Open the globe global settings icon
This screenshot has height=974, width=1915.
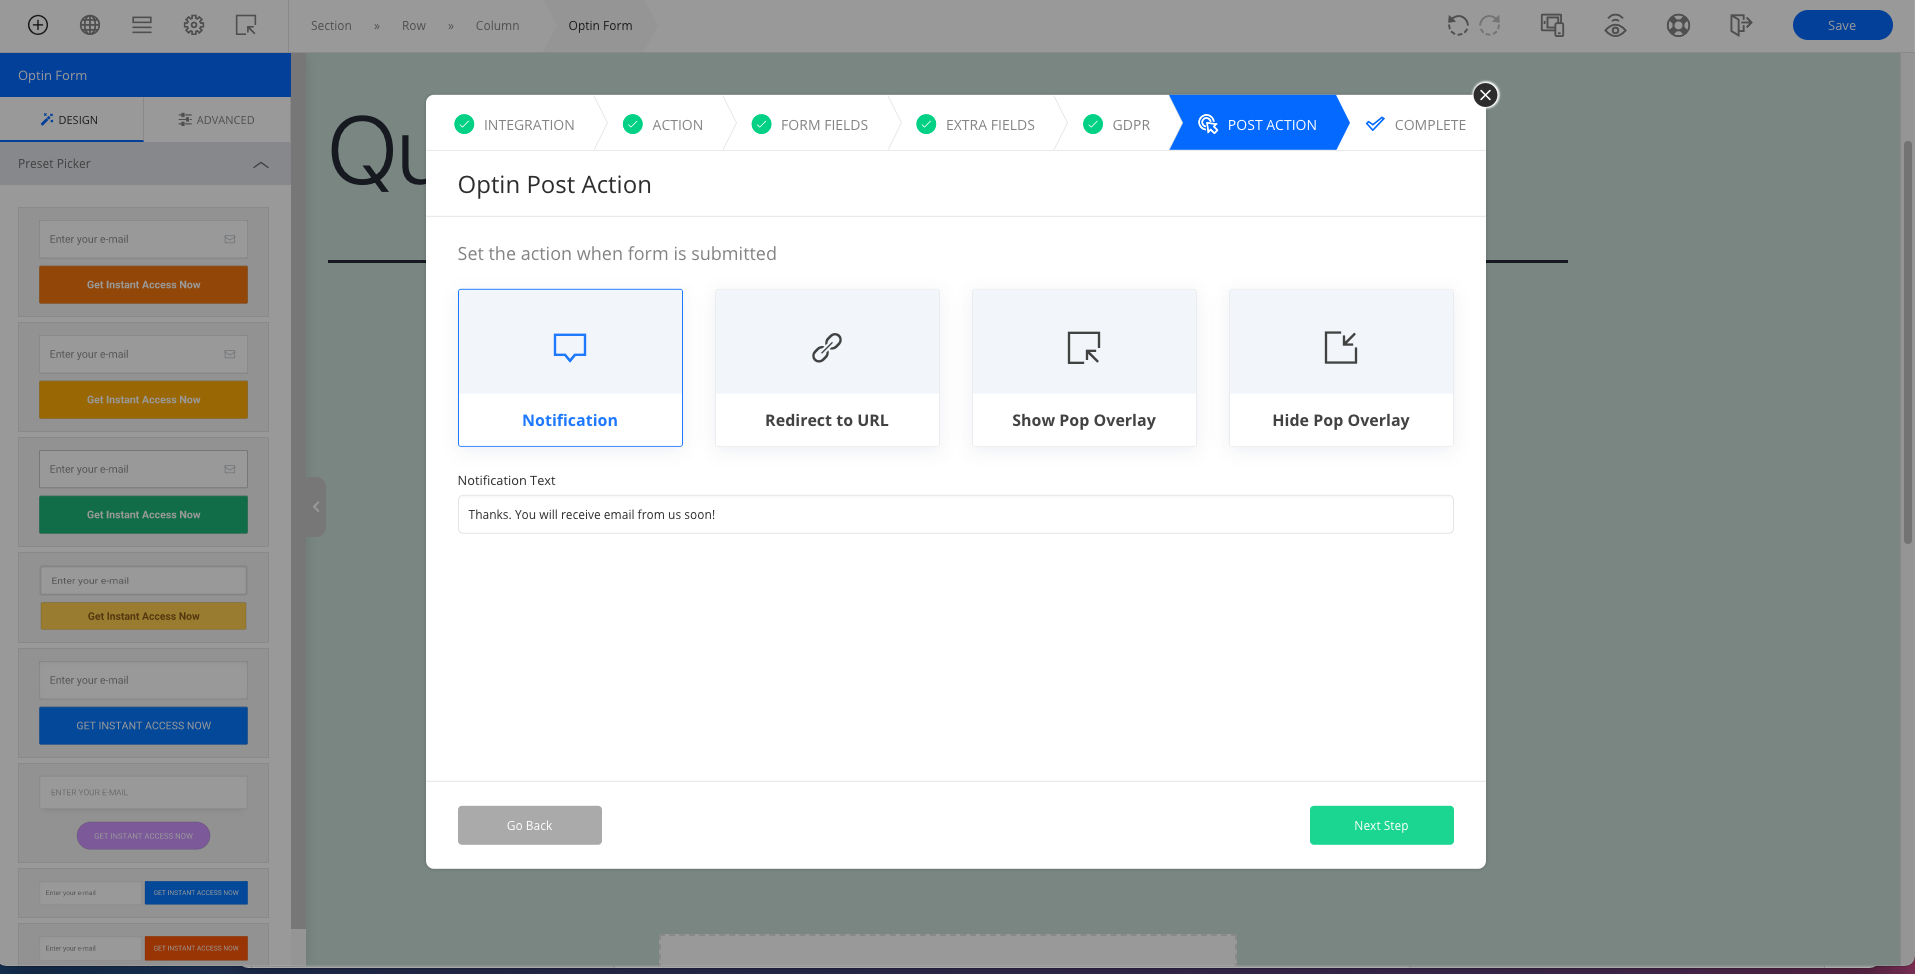click(x=90, y=25)
